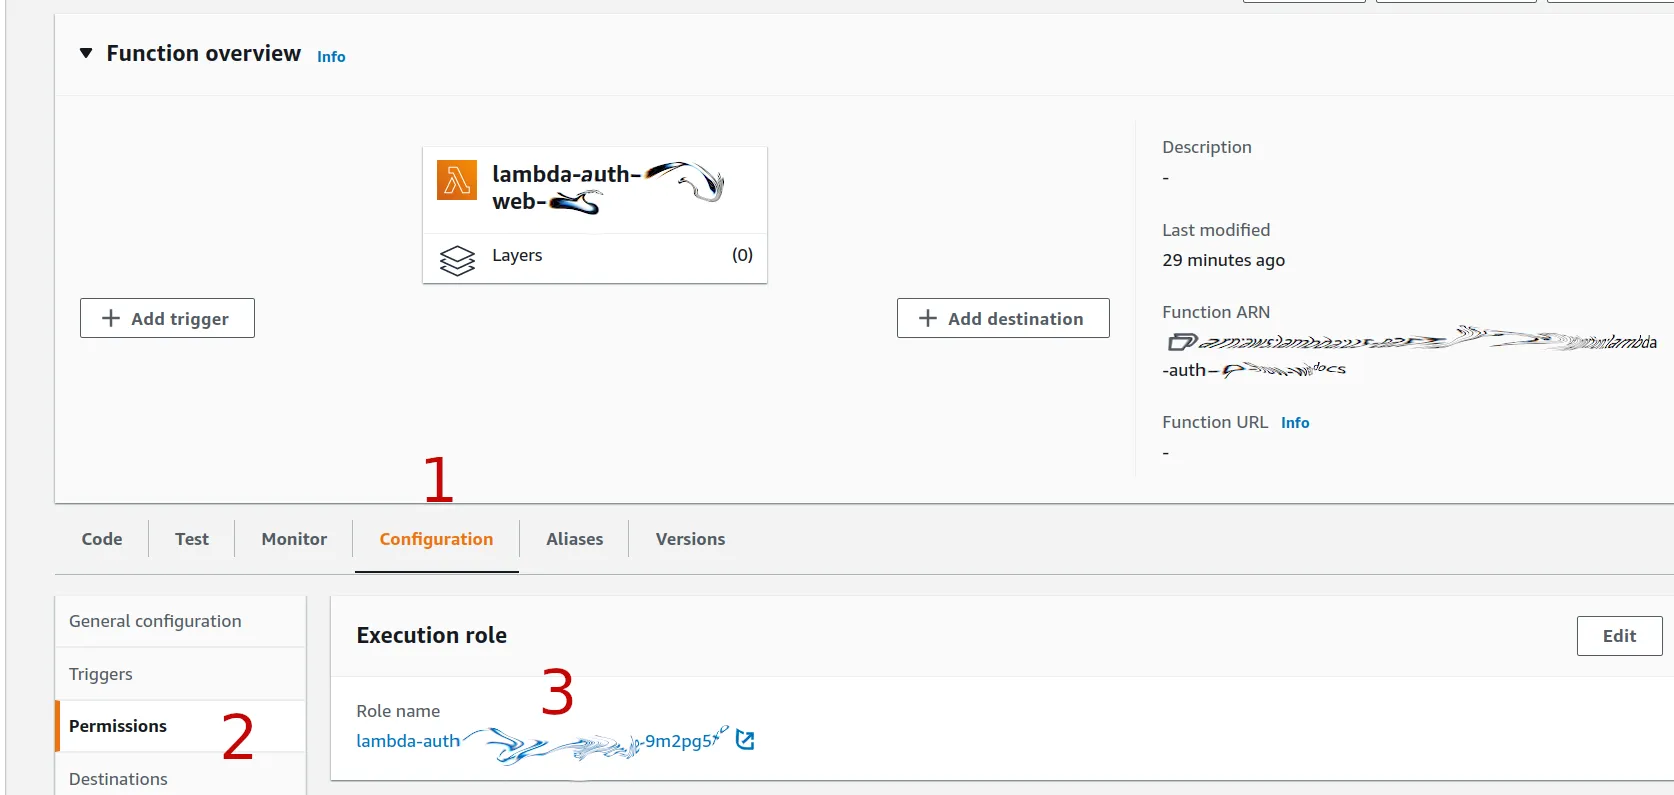
Task: Copy the Function ARN using copy icon
Action: (1181, 342)
